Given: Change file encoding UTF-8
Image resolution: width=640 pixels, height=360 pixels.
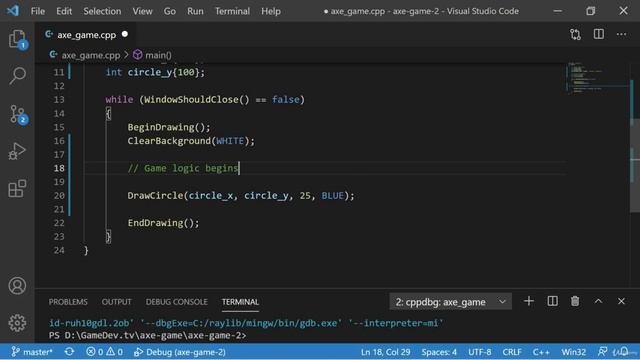Looking at the screenshot, I should [480, 352].
